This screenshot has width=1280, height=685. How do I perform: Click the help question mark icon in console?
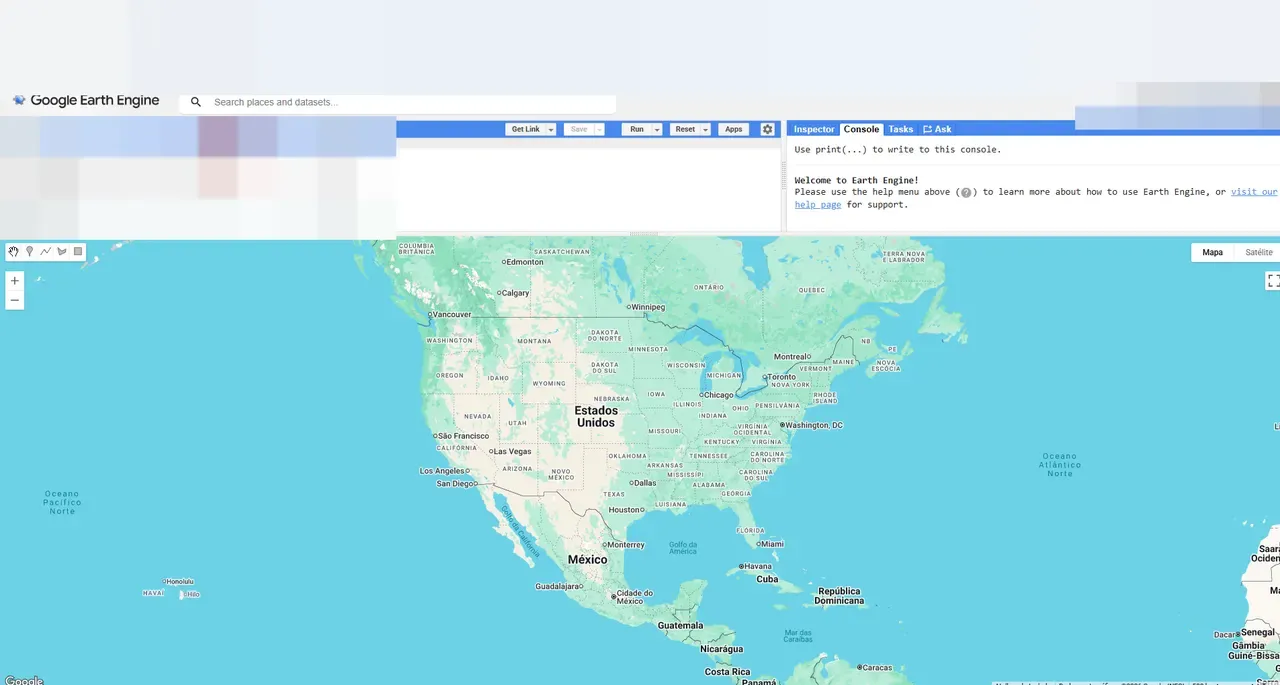[x=966, y=192]
